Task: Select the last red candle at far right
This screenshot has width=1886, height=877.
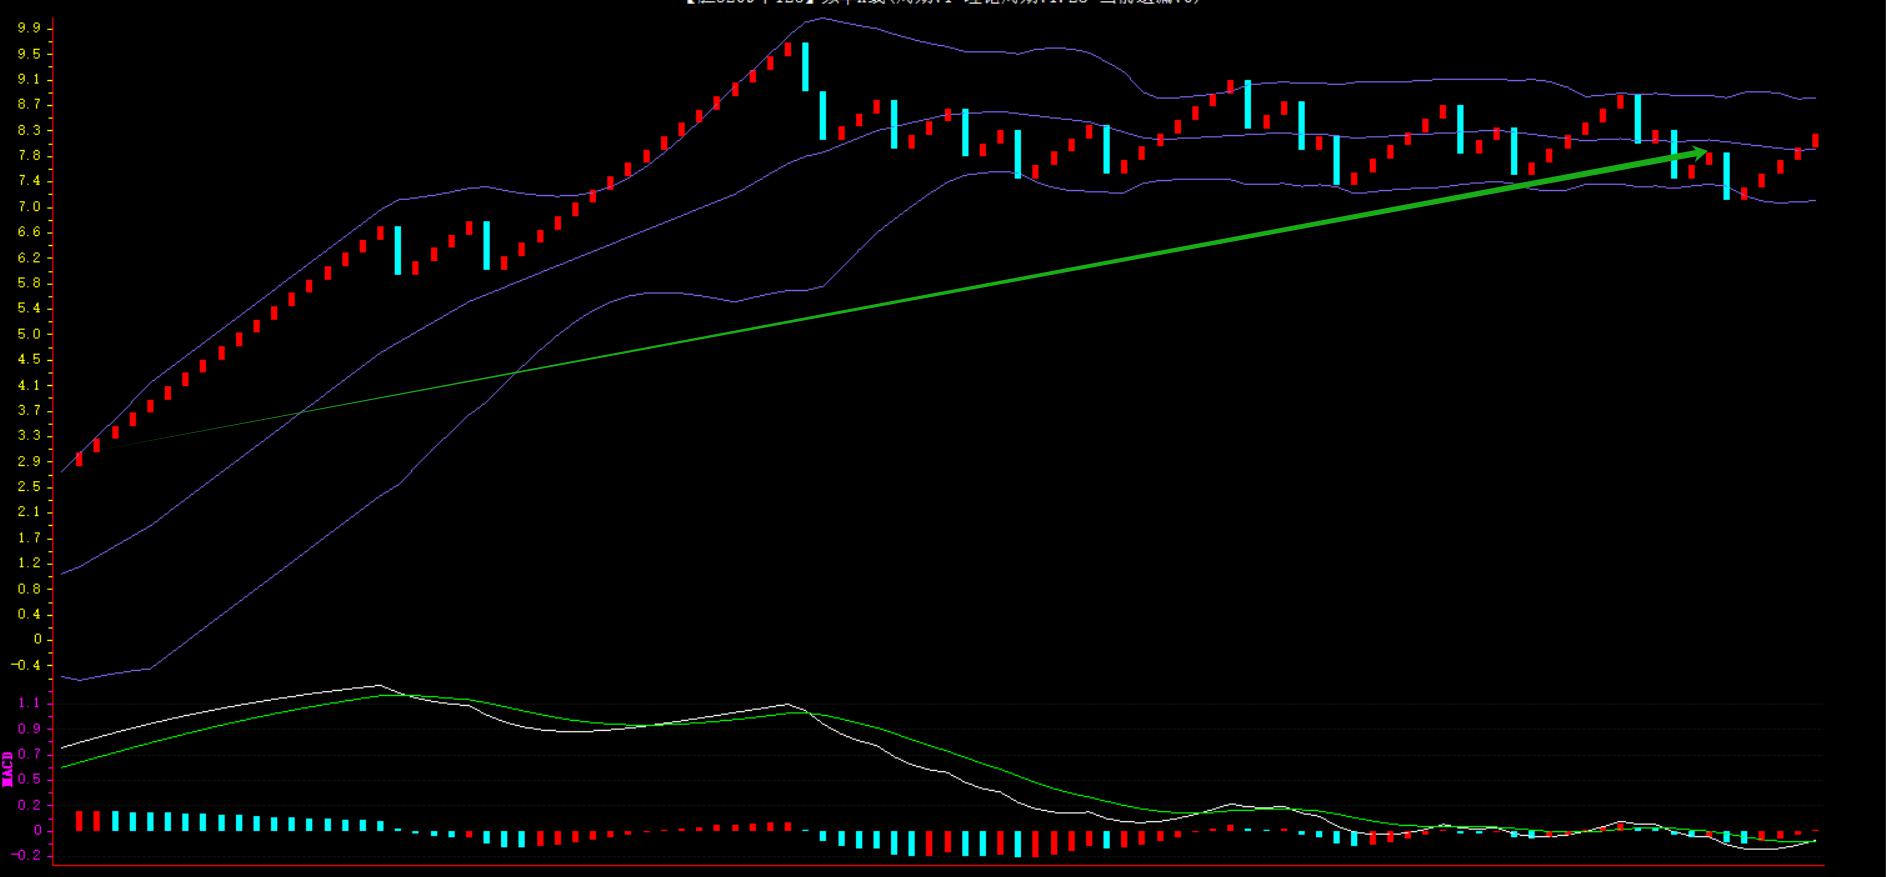Action: pyautogui.click(x=1815, y=141)
